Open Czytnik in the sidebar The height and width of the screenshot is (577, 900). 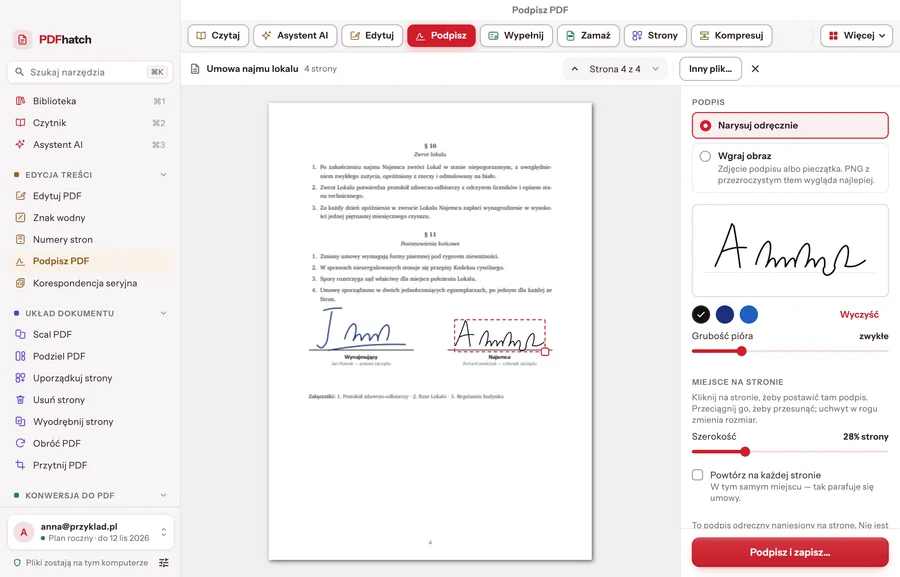pos(90,123)
